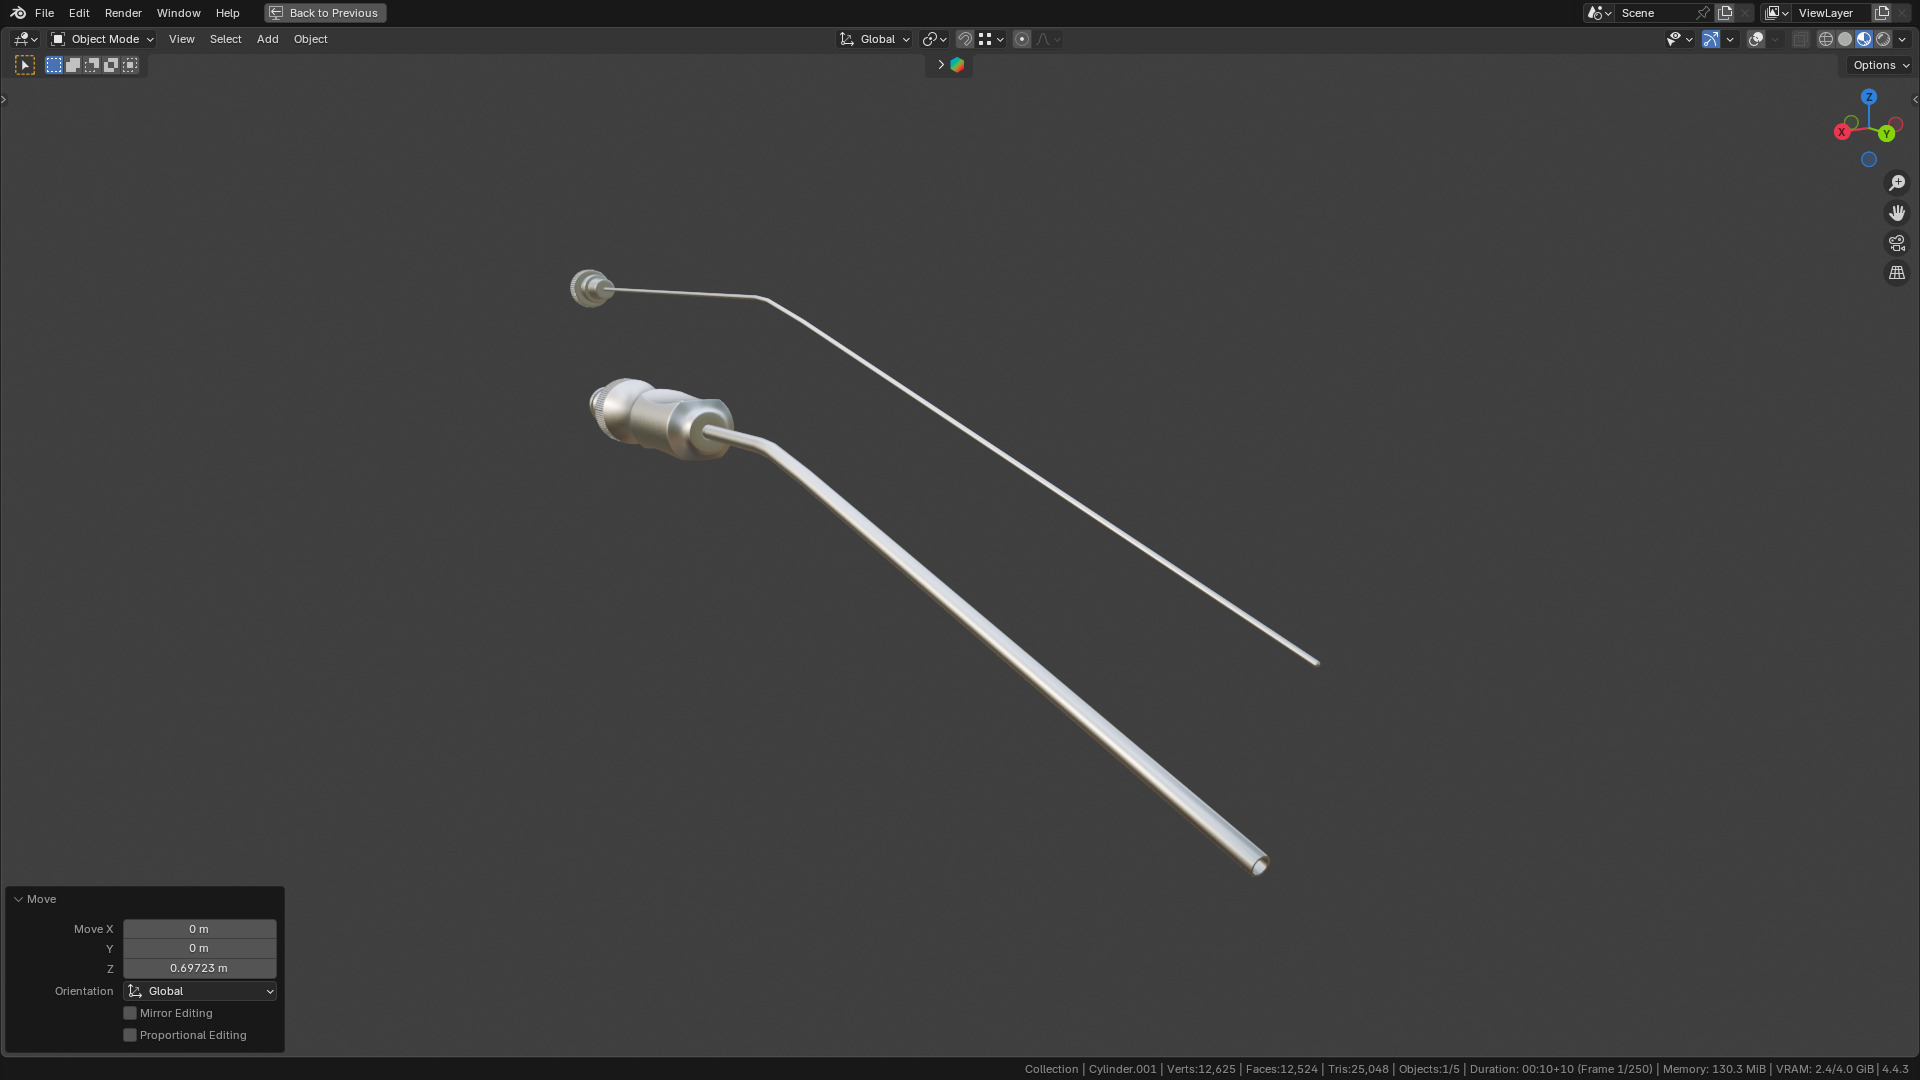Choose the Intersect selection mode icon
The height and width of the screenshot is (1080, 1920).
(130, 65)
